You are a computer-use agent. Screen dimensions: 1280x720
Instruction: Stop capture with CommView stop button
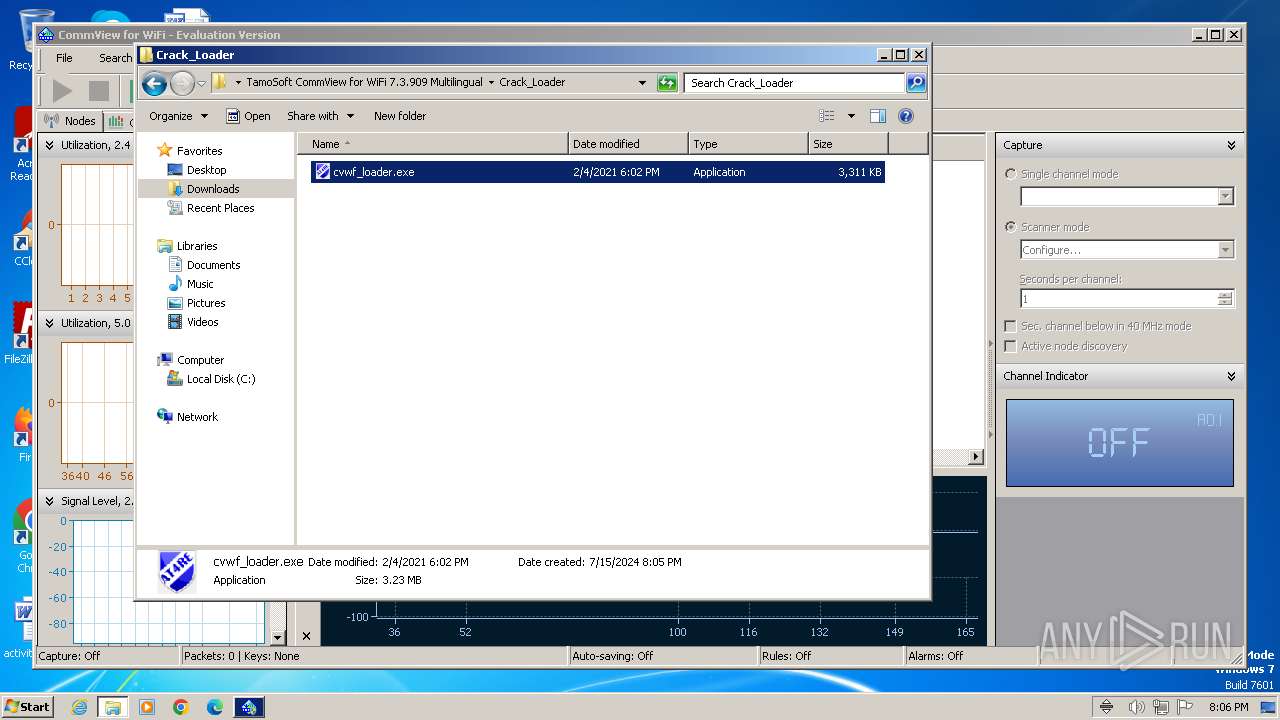pyautogui.click(x=98, y=91)
